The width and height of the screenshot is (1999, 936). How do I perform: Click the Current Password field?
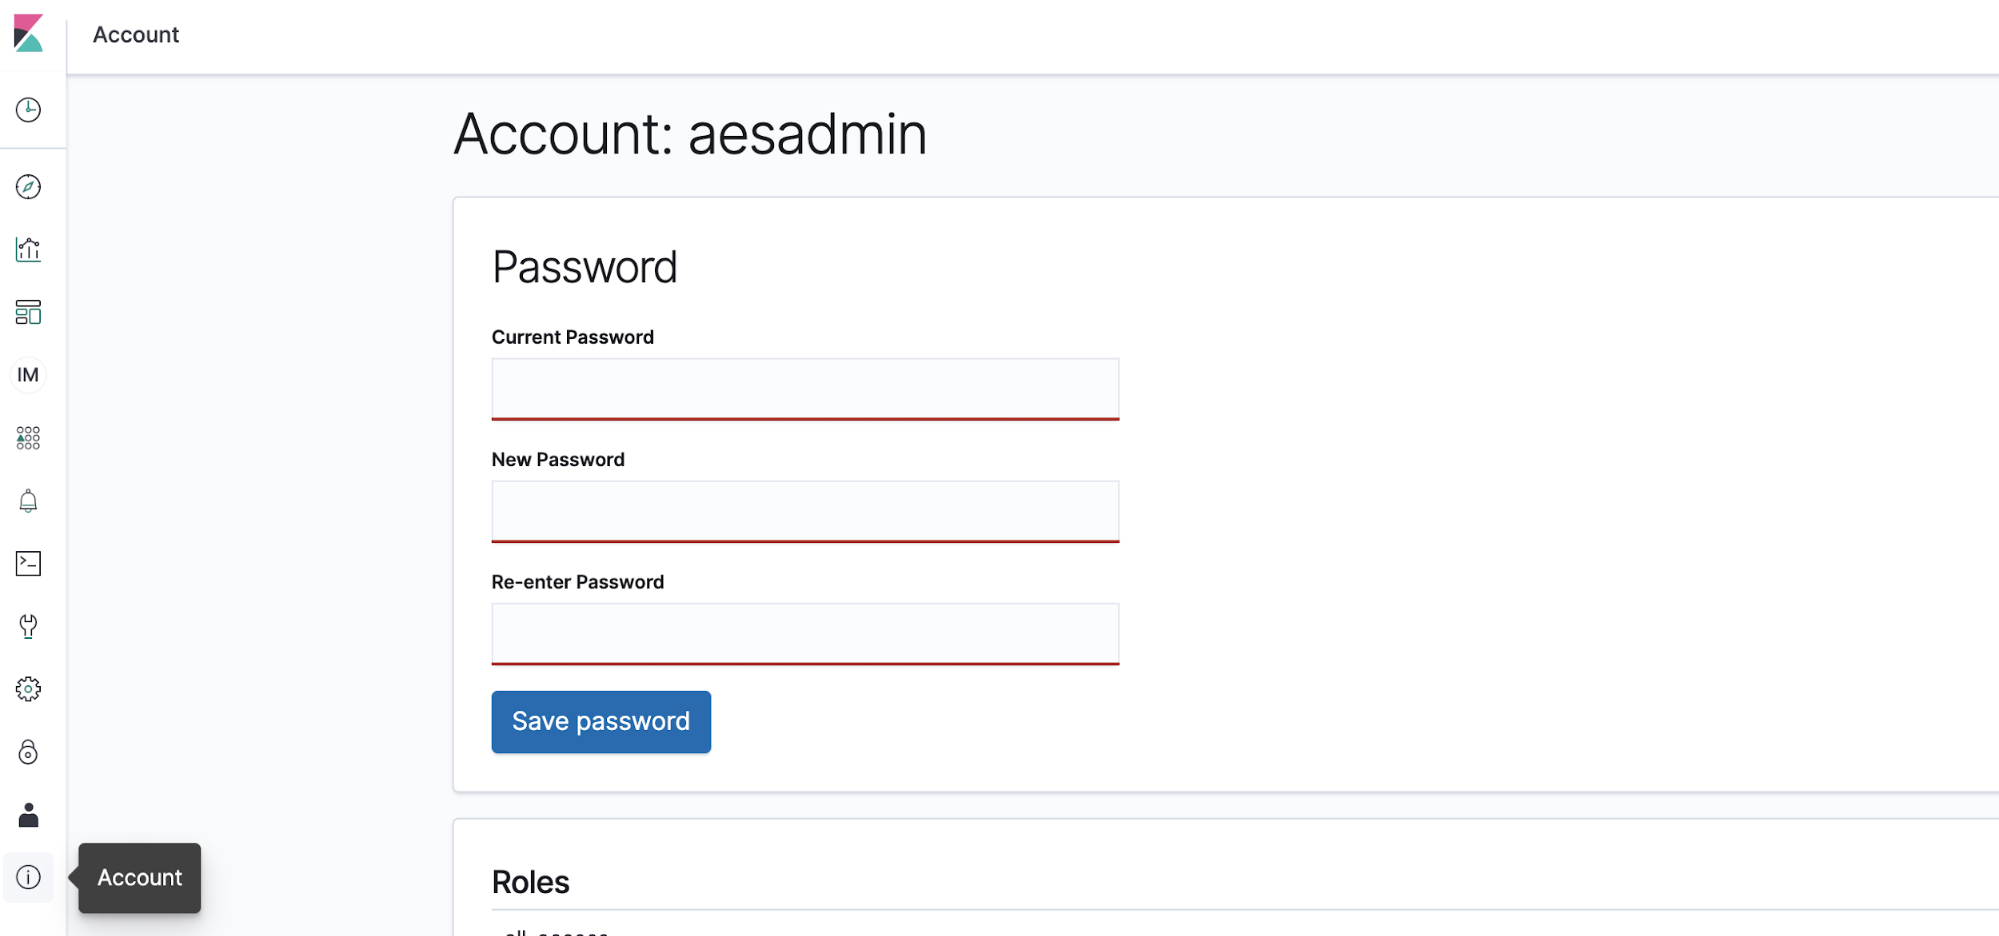[805, 389]
